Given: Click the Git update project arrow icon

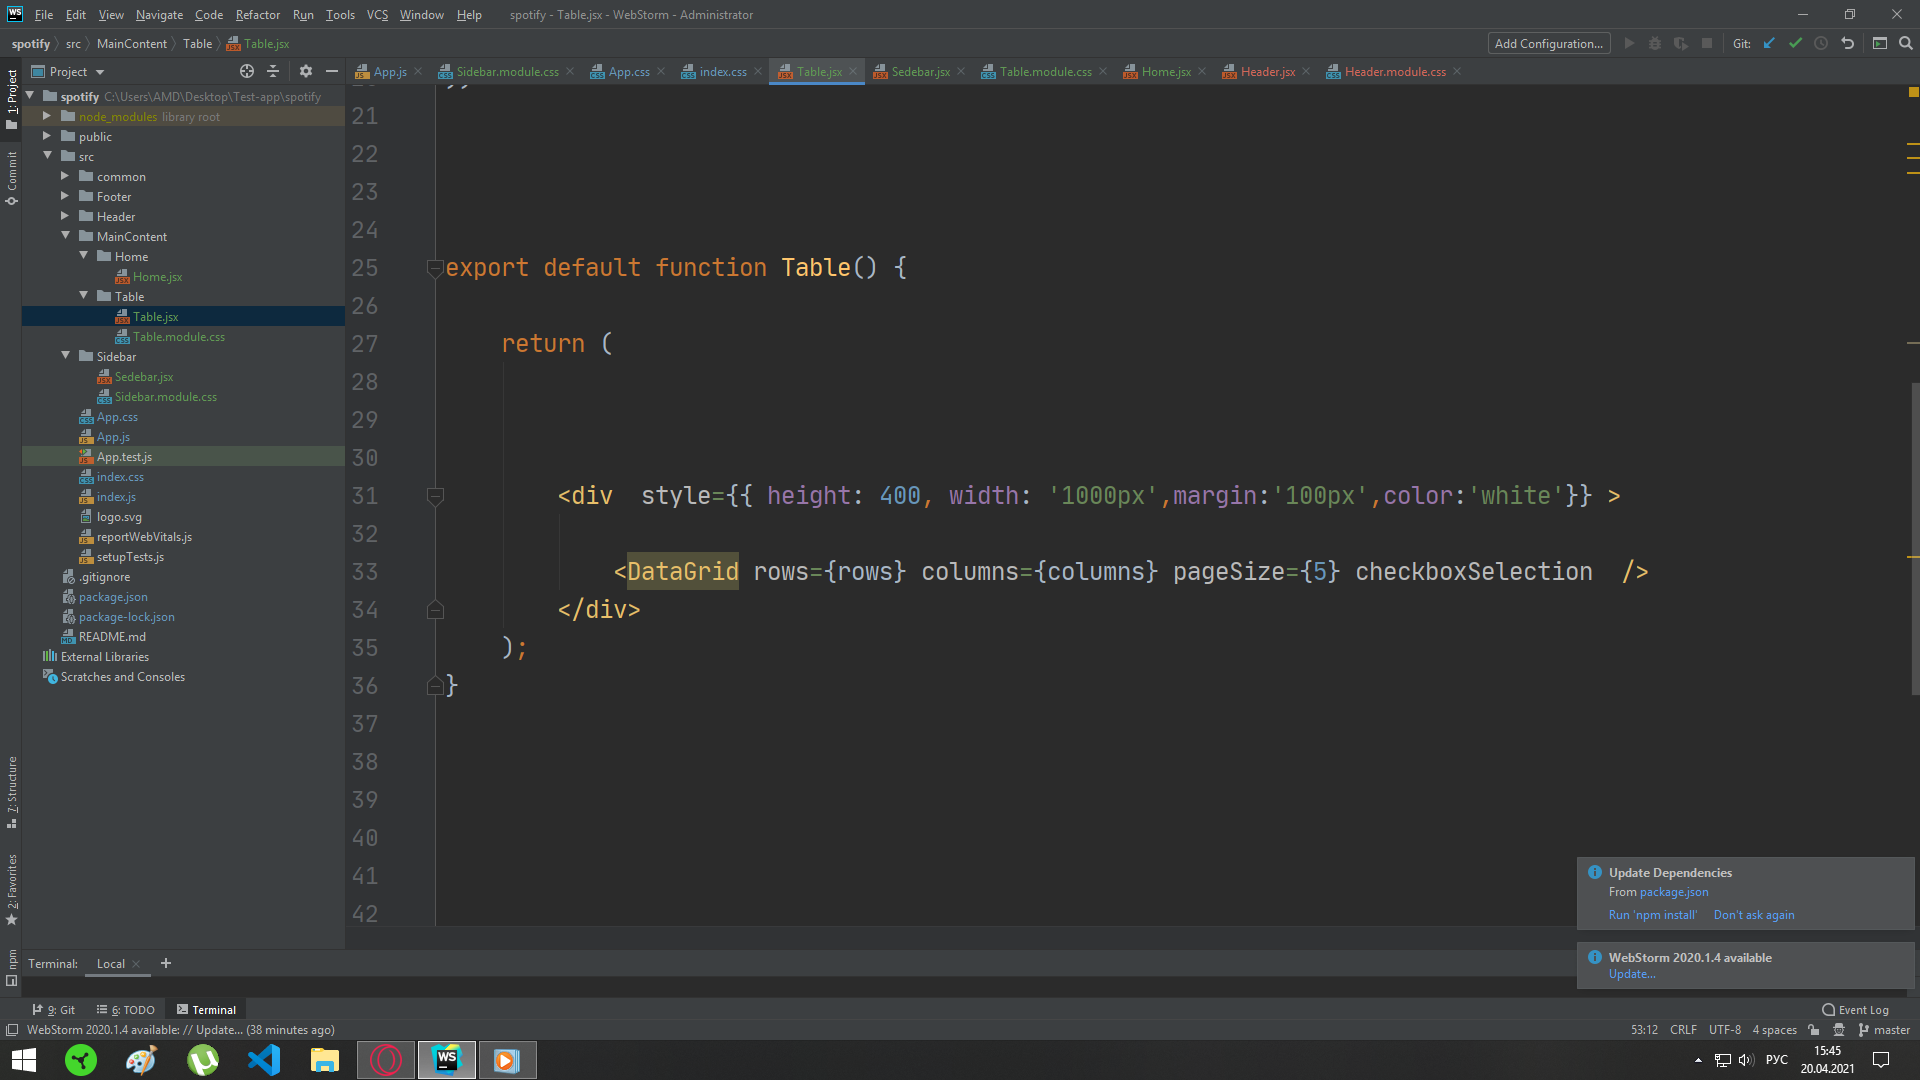Looking at the screenshot, I should coord(1769,43).
